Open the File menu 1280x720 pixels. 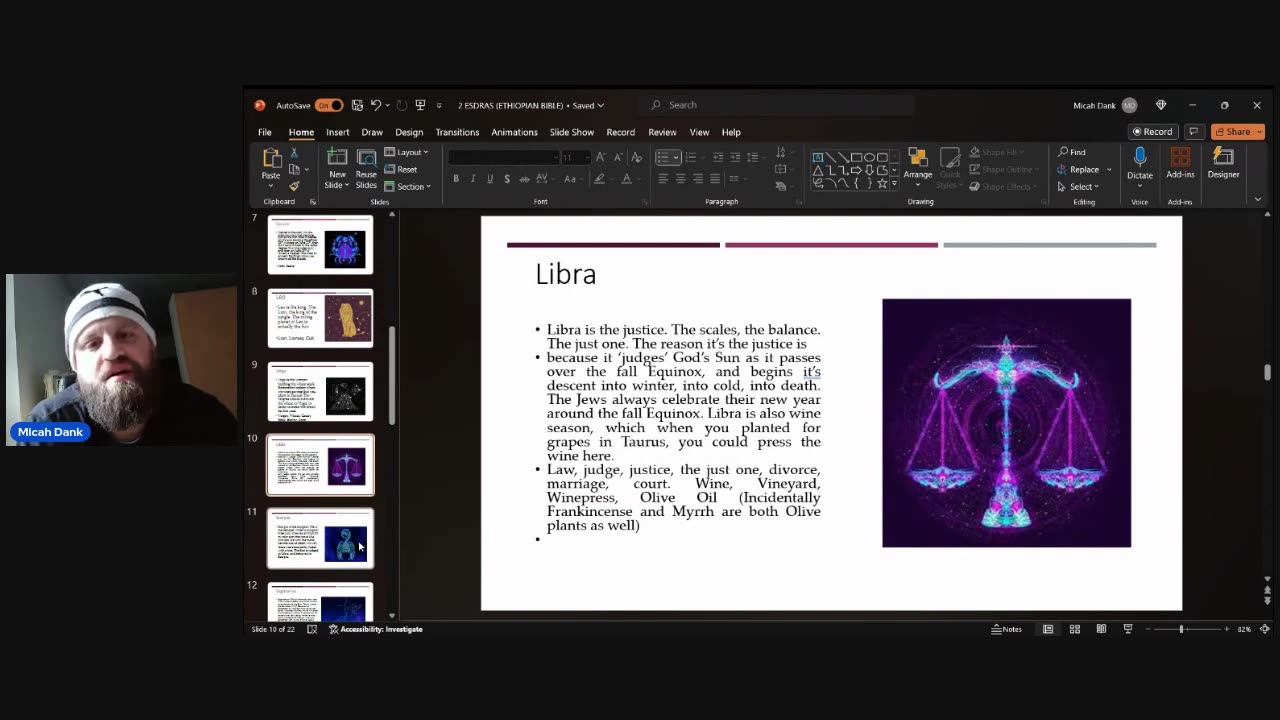(x=264, y=132)
